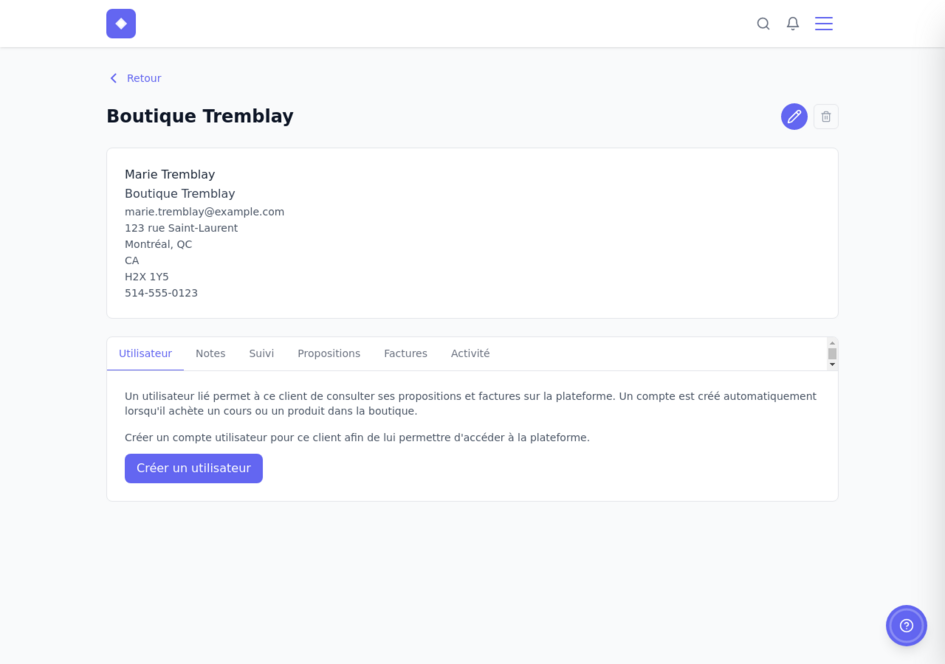The width and height of the screenshot is (945, 664).
Task: Click the tab bar scrollbar down arrow
Action: point(832,364)
